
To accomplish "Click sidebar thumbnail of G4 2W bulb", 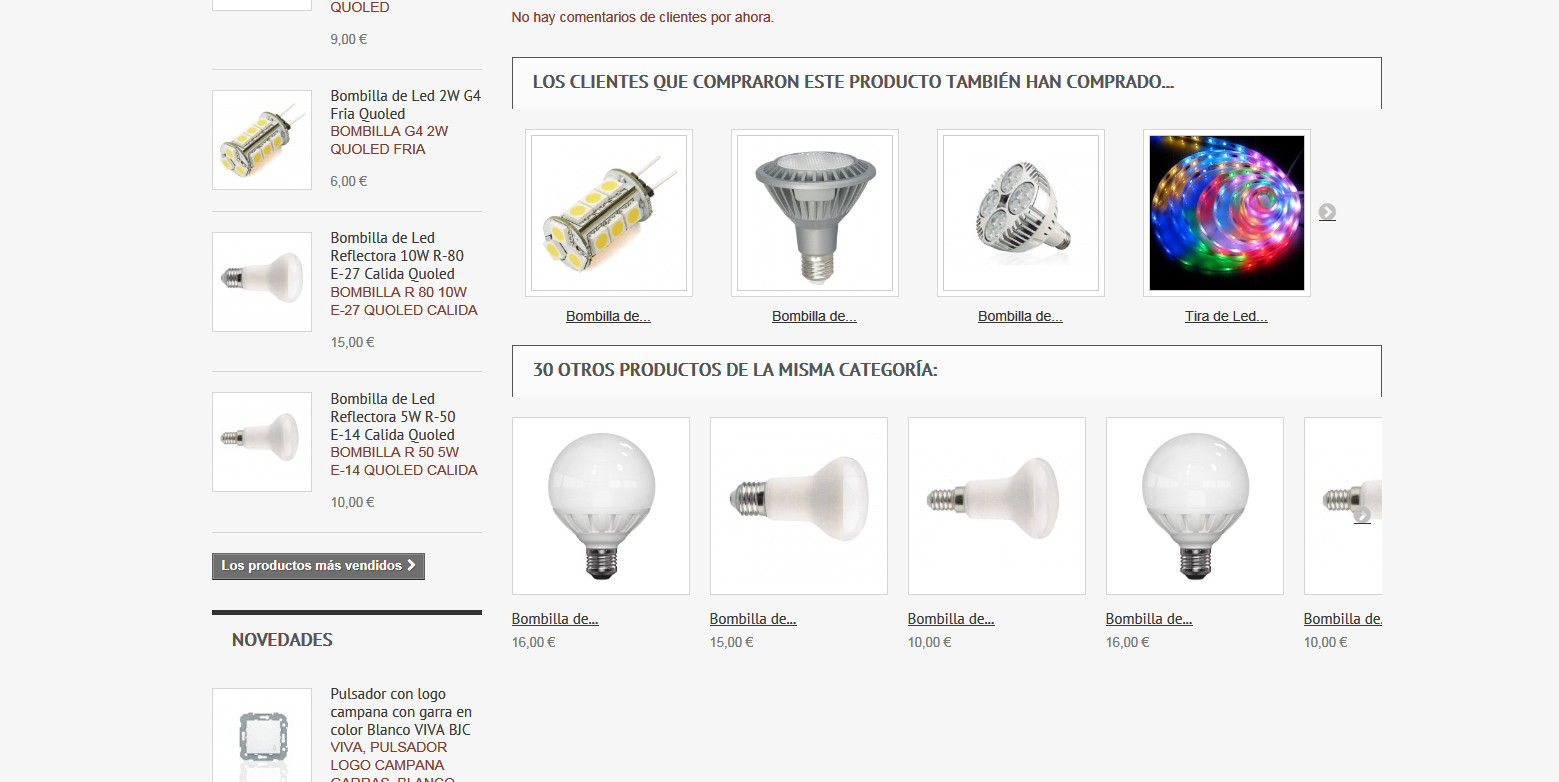I will (x=262, y=140).
